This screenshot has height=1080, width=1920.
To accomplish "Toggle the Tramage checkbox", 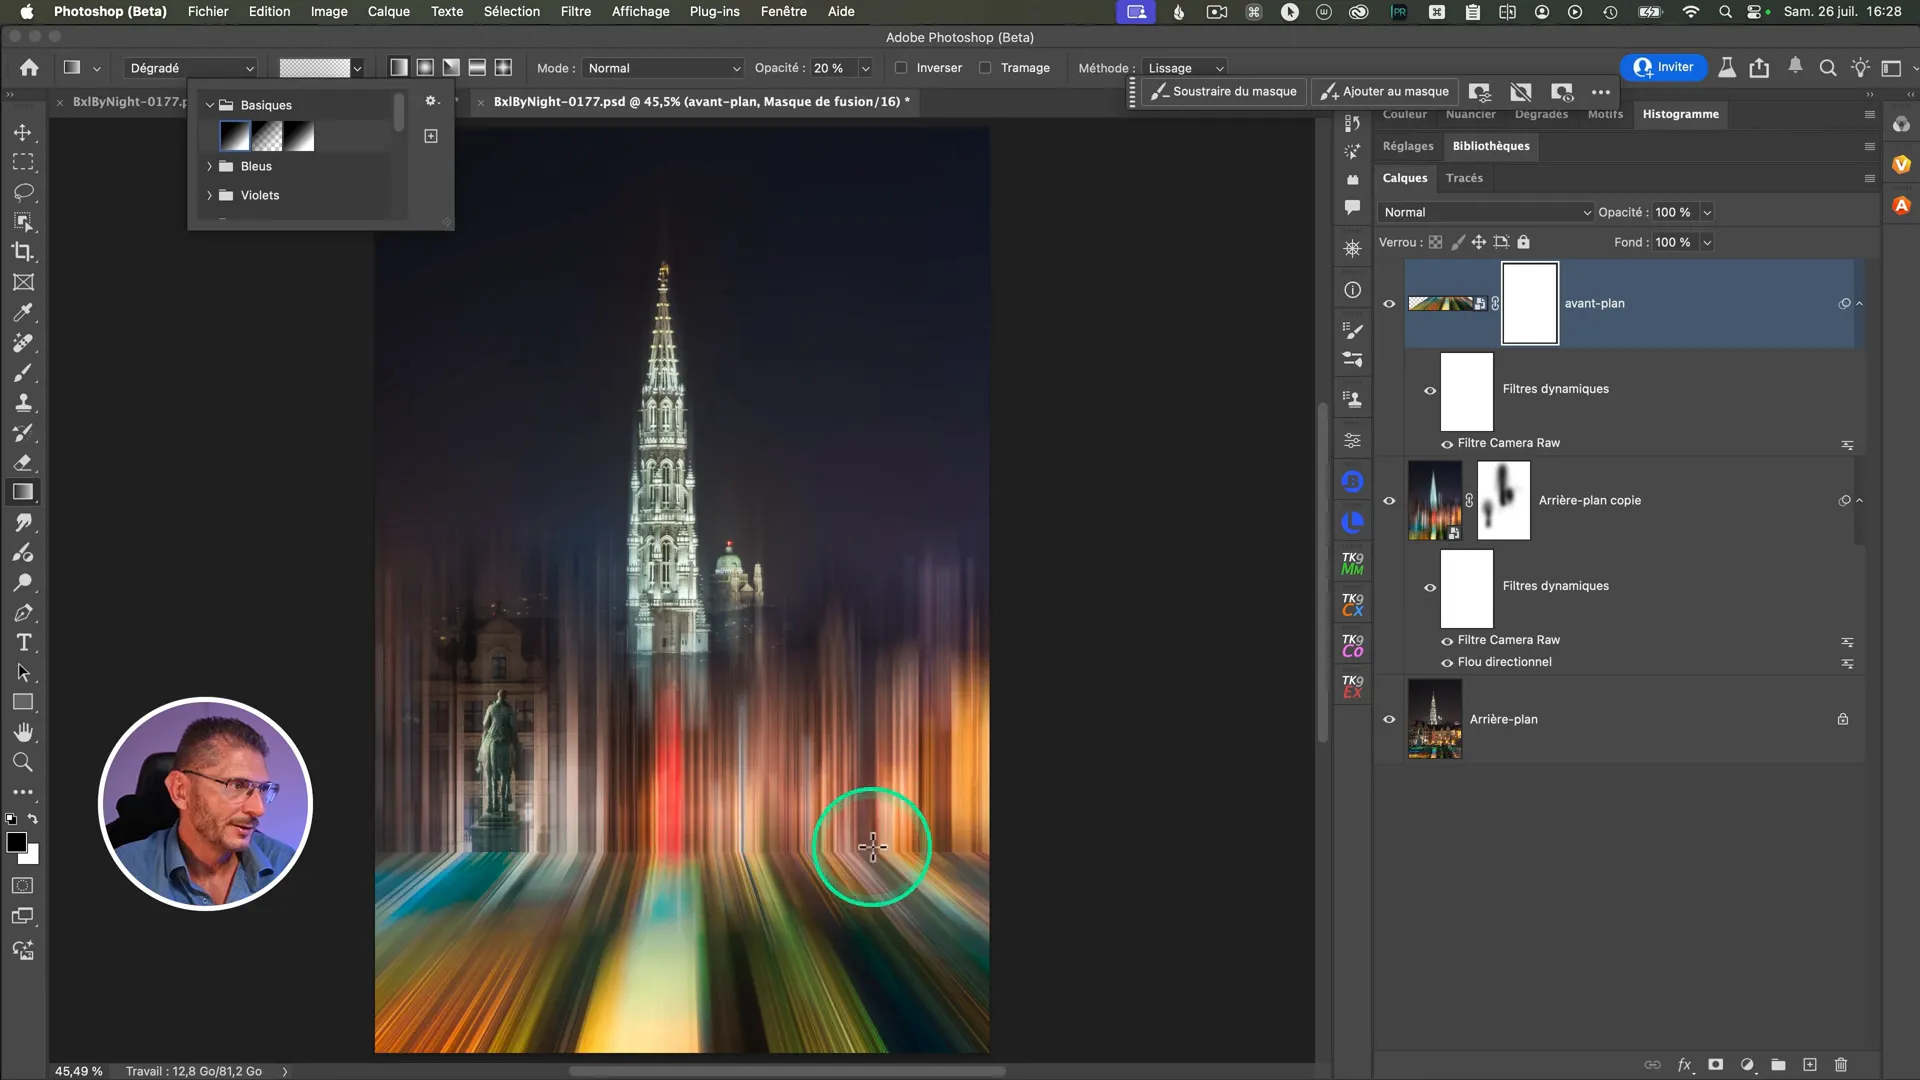I will 985,68.
